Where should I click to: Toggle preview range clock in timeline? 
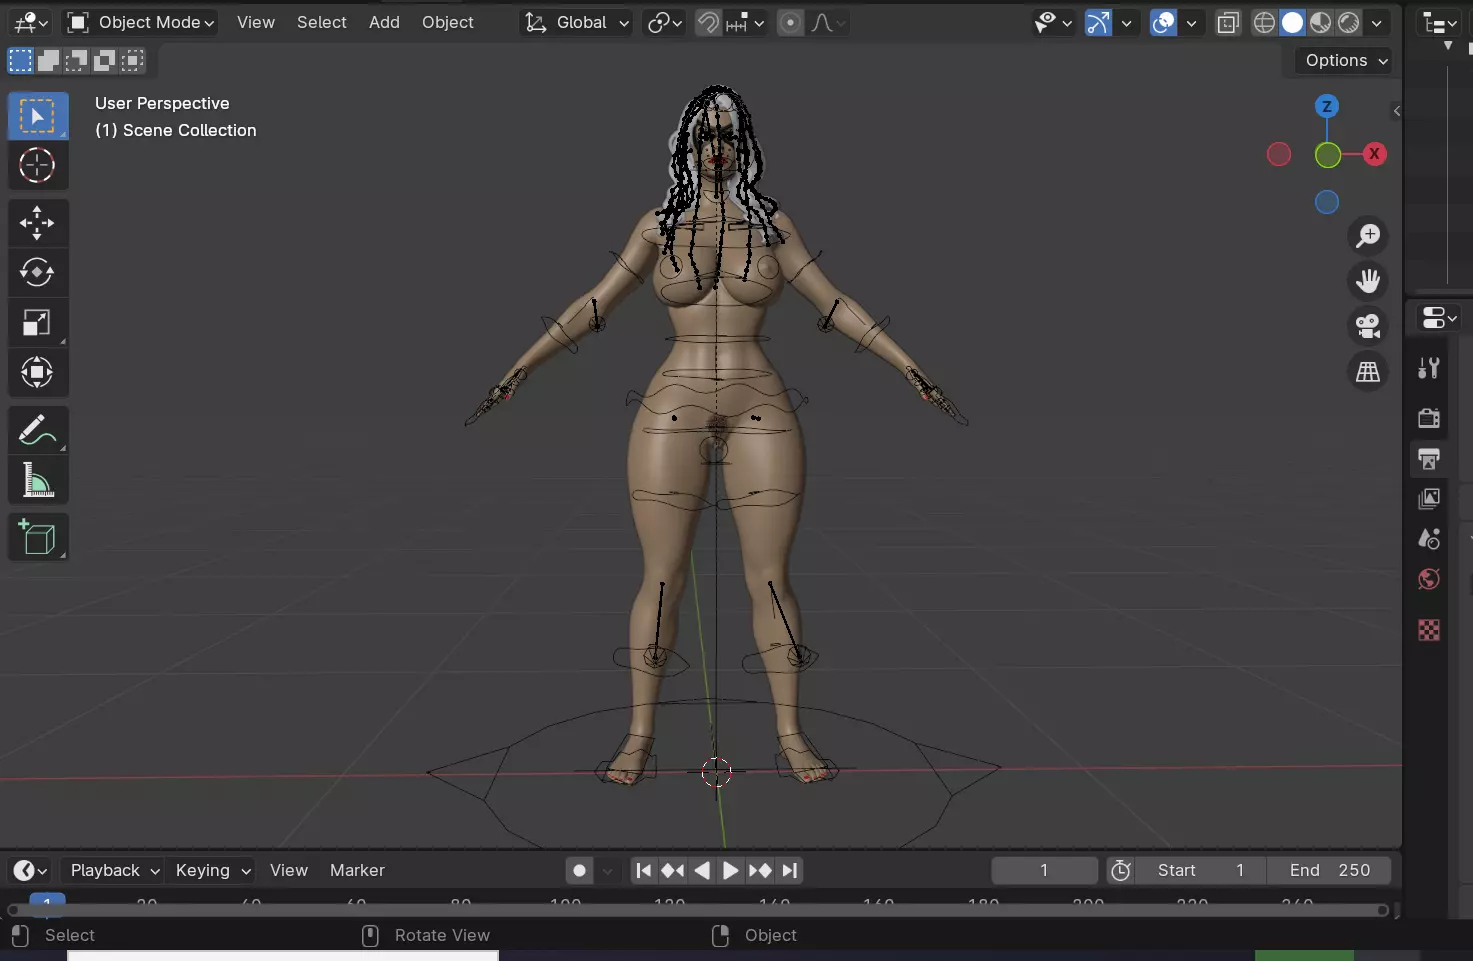1121,871
